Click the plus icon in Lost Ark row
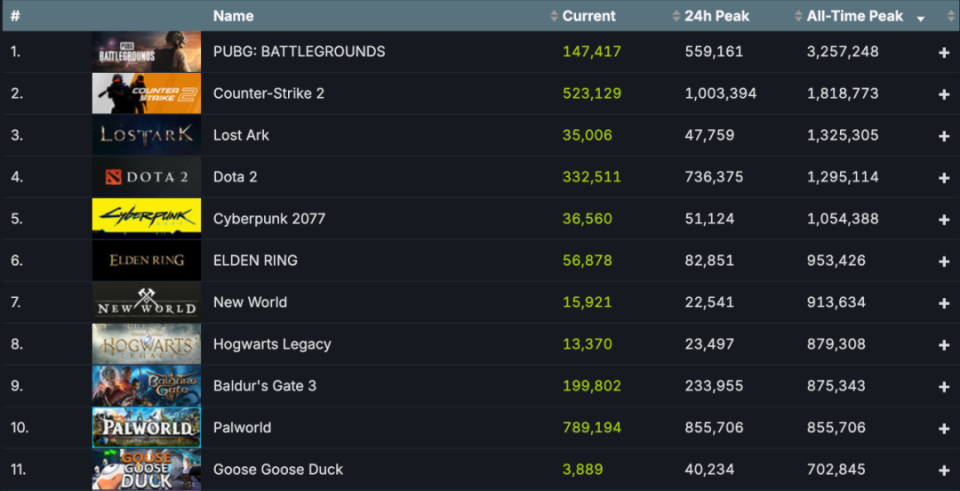 (x=943, y=136)
